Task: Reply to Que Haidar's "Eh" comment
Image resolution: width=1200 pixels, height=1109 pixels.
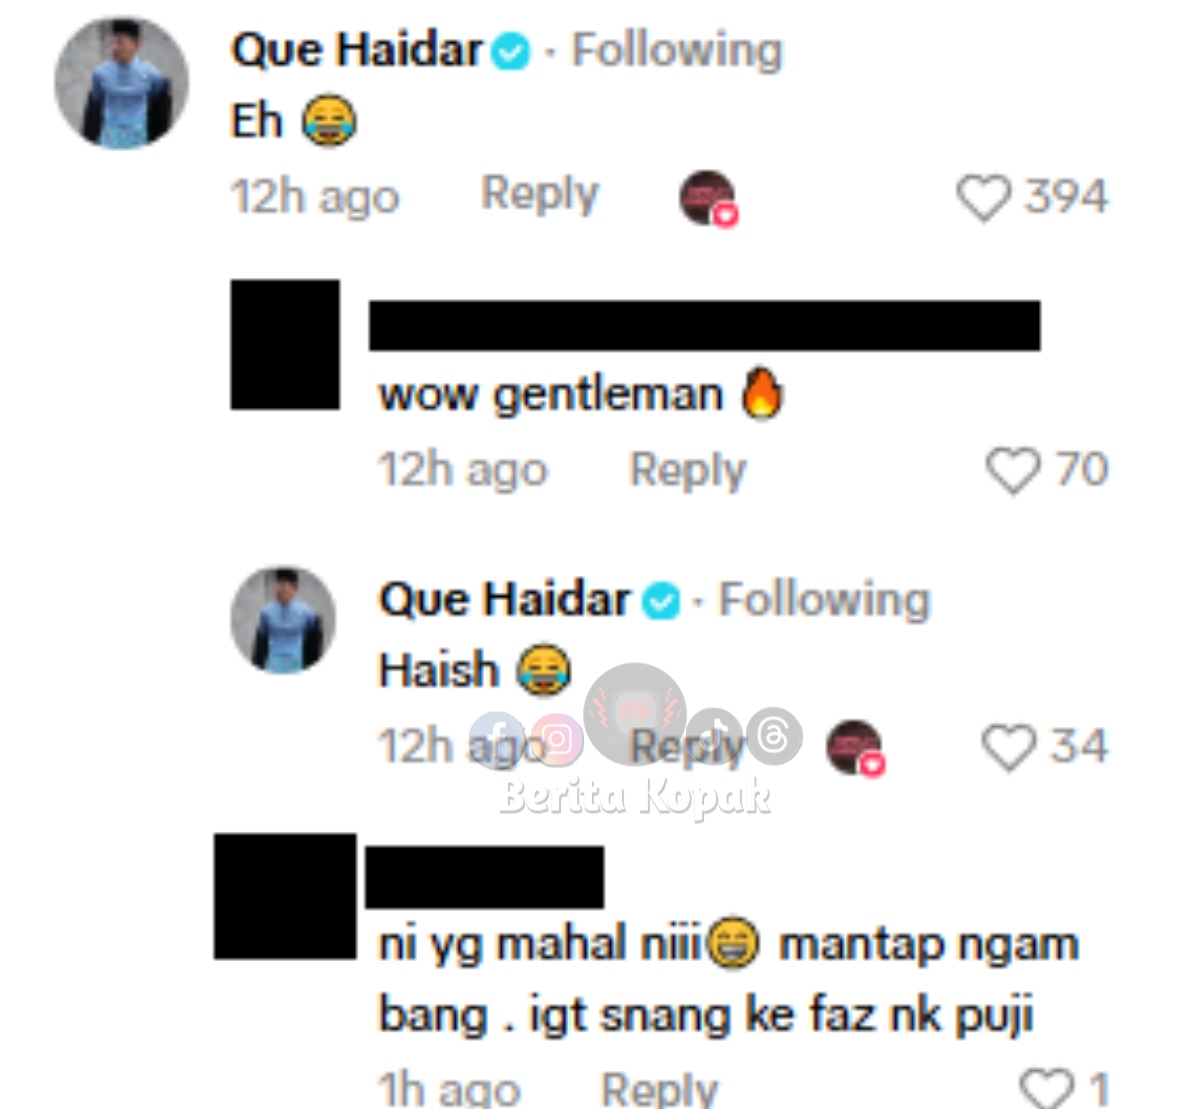Action: [540, 194]
